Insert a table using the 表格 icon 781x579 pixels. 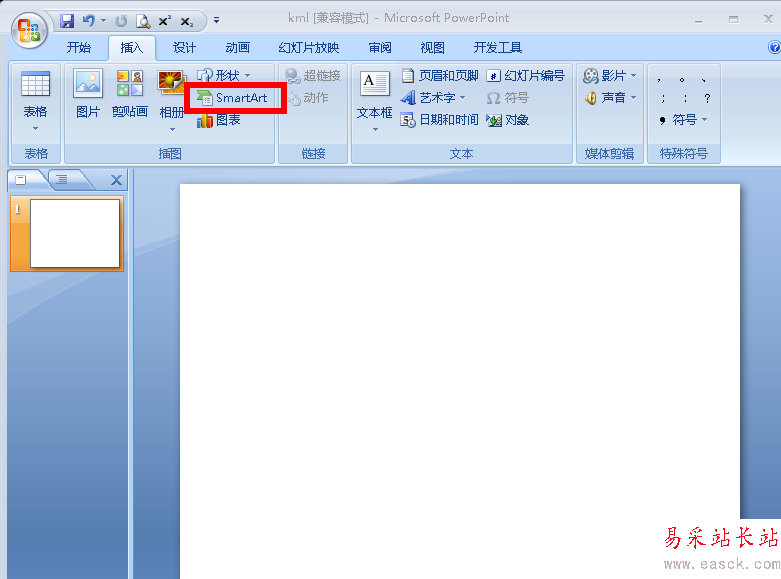35,84
